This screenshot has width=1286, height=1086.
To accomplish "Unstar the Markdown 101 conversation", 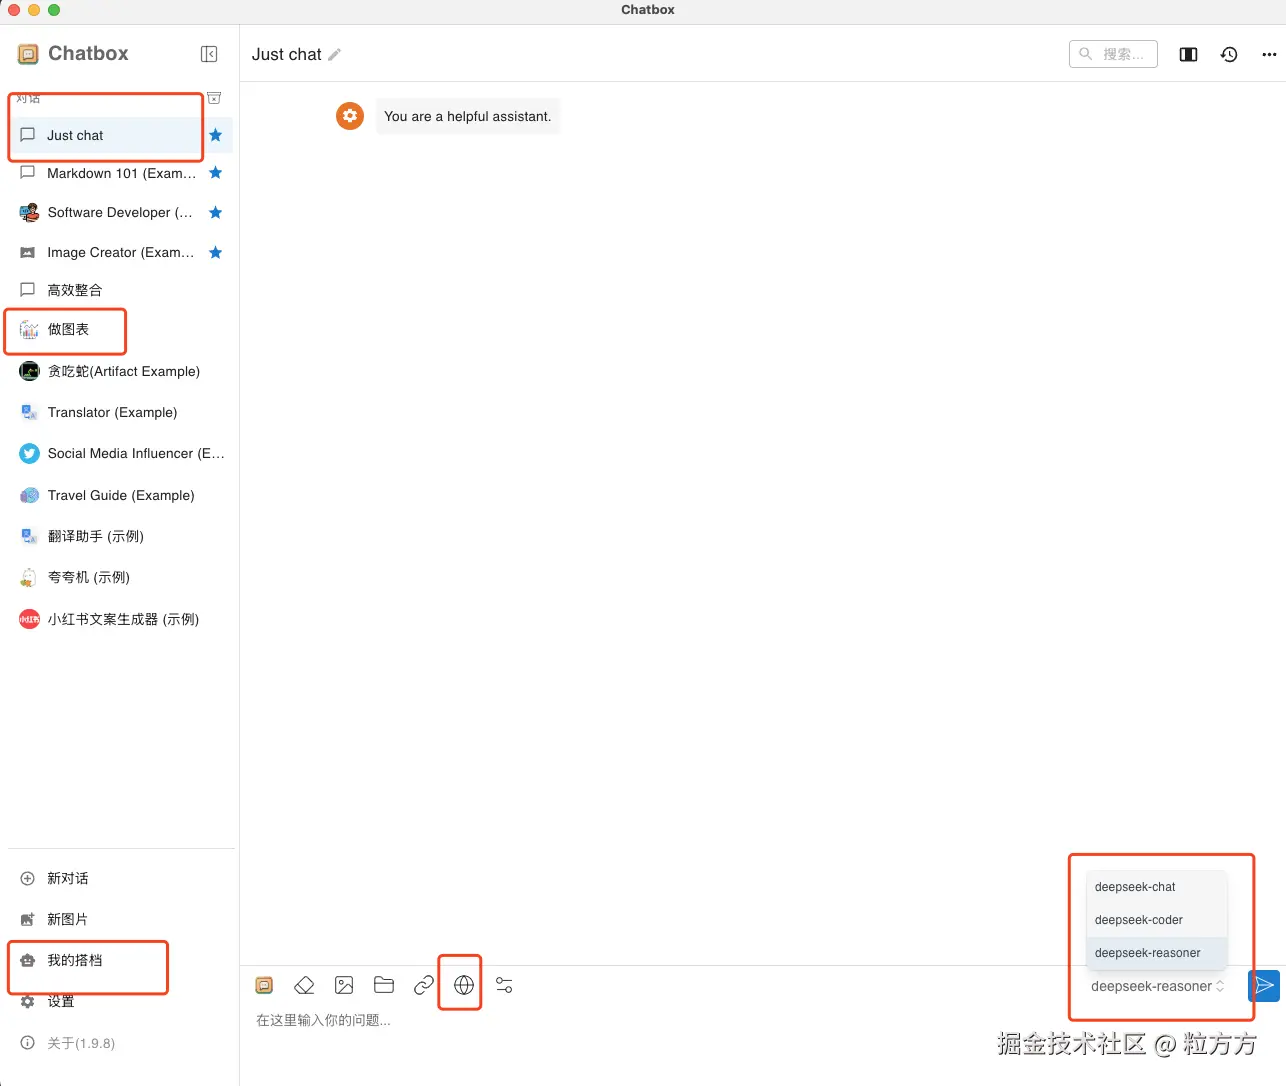I will coord(215,173).
